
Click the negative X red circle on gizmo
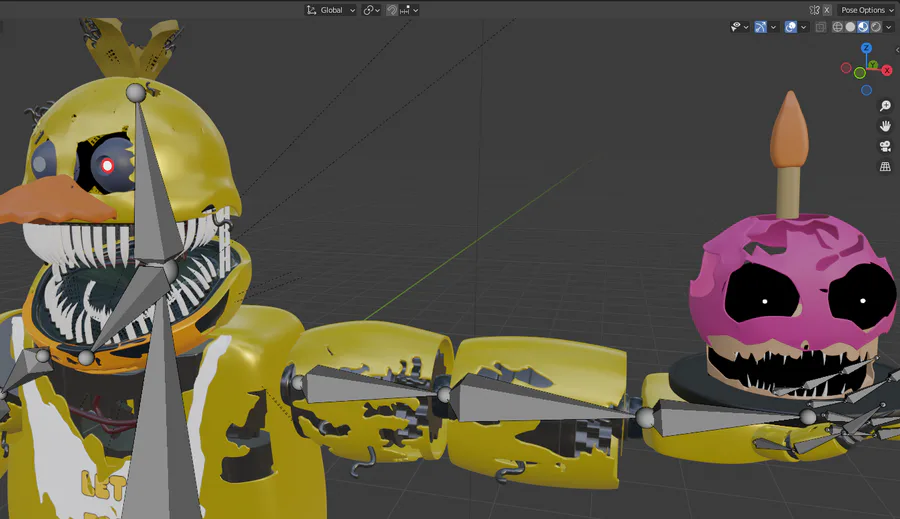tap(846, 68)
